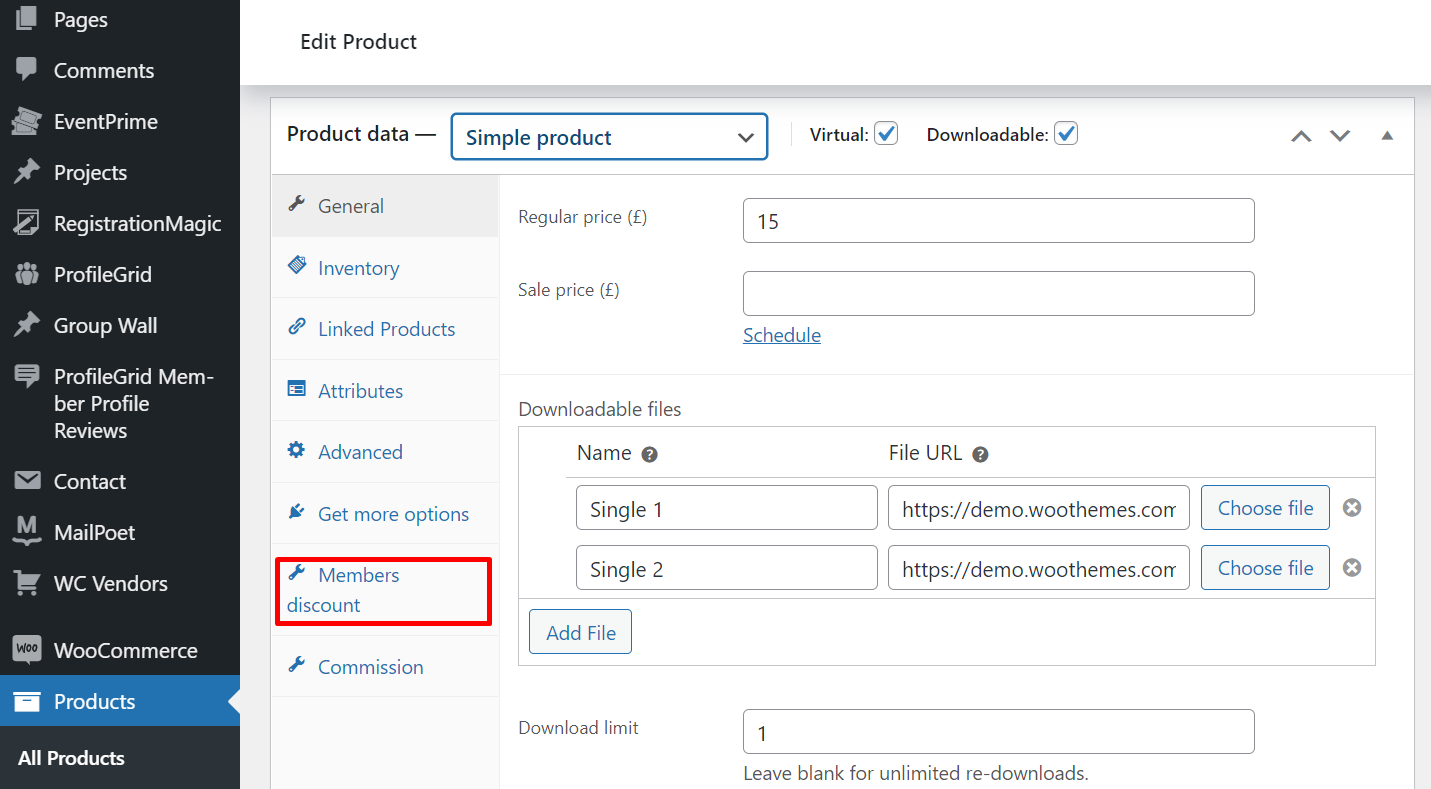
Task: Click the Add File button
Action: tap(580, 632)
